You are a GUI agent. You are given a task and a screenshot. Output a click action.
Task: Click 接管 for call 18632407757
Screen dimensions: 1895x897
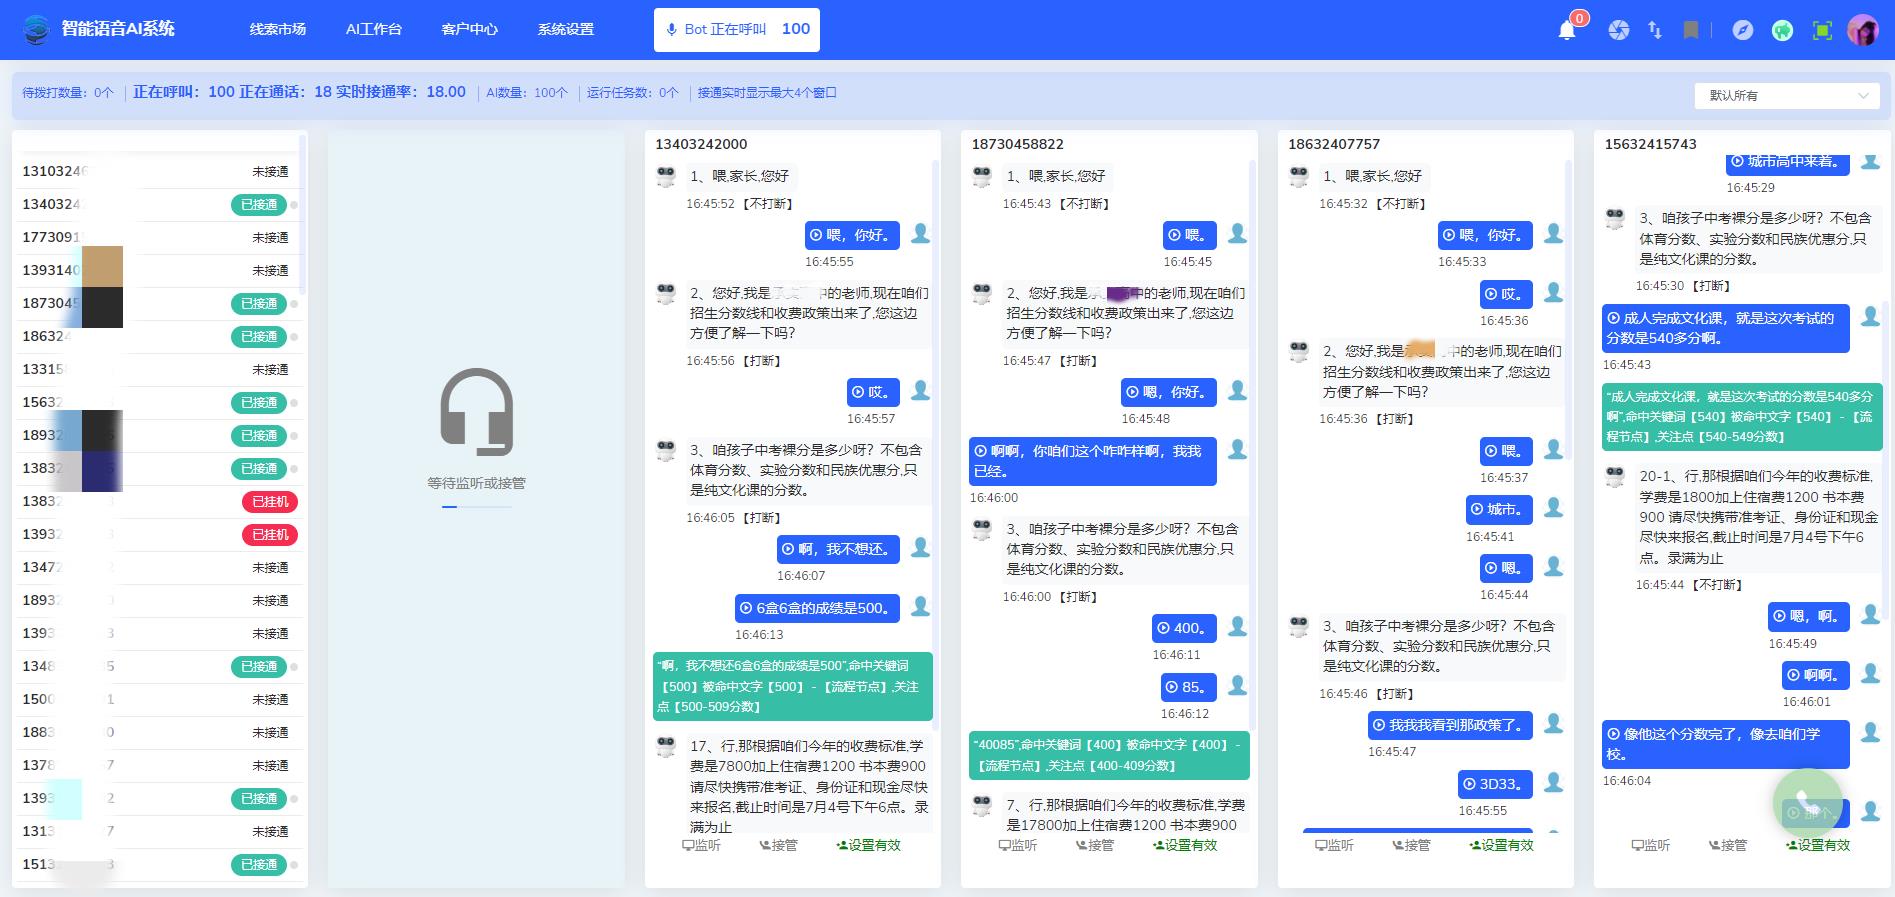pos(1411,845)
